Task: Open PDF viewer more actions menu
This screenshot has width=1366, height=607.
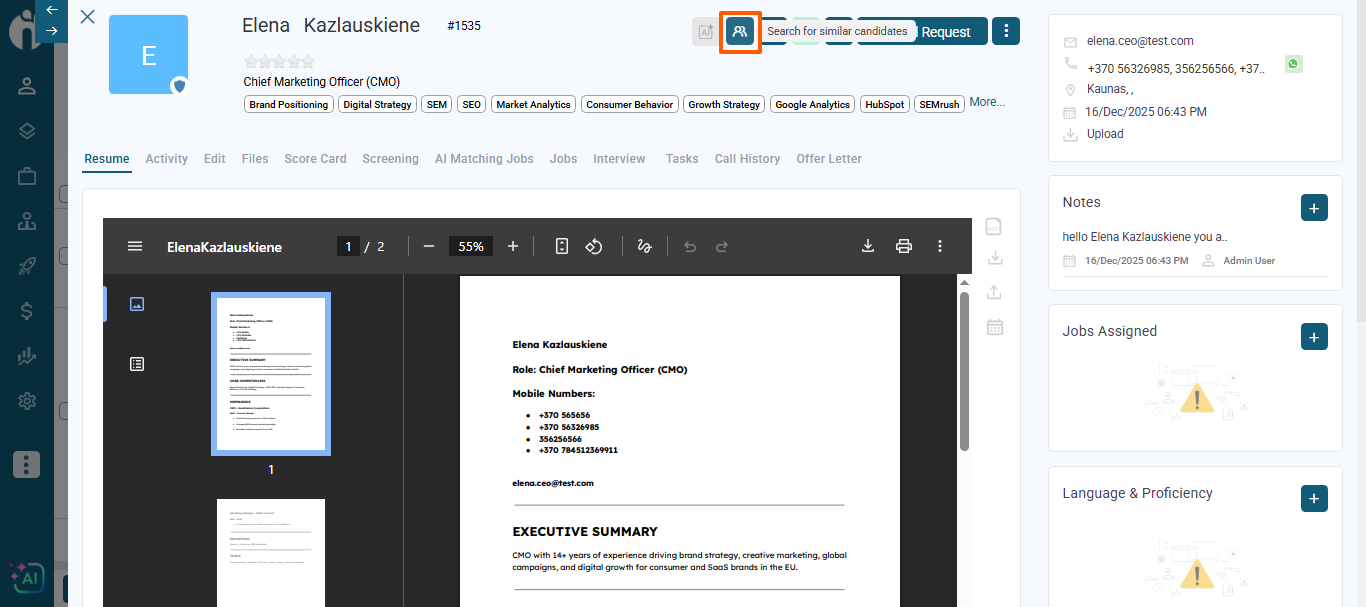Action: [x=939, y=246]
